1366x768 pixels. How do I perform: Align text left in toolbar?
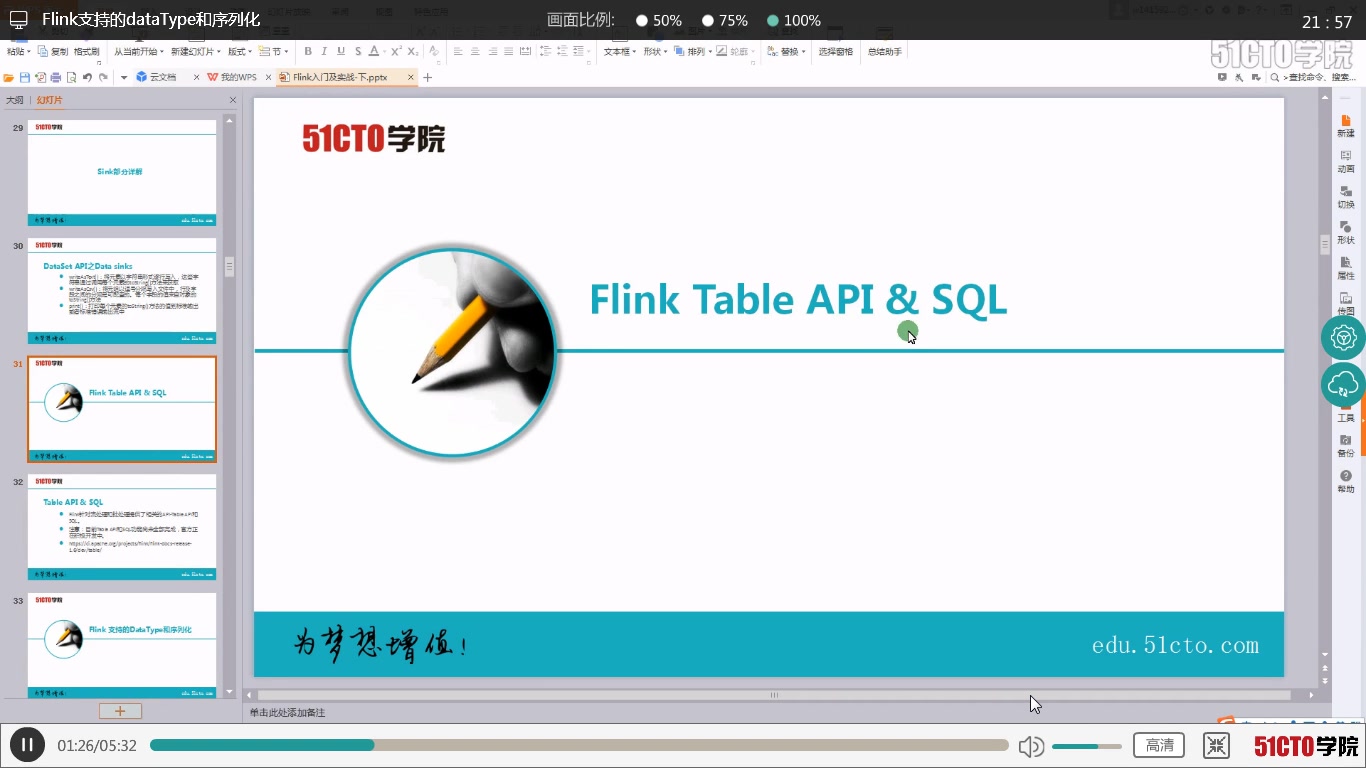[x=458, y=51]
